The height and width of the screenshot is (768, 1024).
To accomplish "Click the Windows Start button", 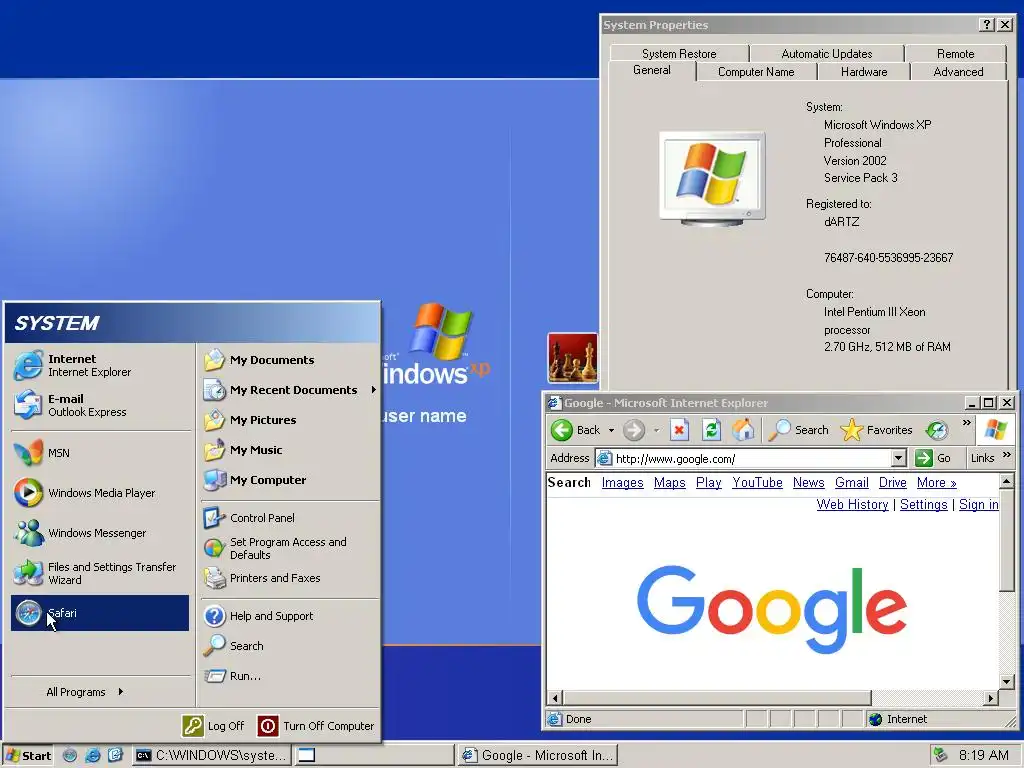I will [x=27, y=756].
